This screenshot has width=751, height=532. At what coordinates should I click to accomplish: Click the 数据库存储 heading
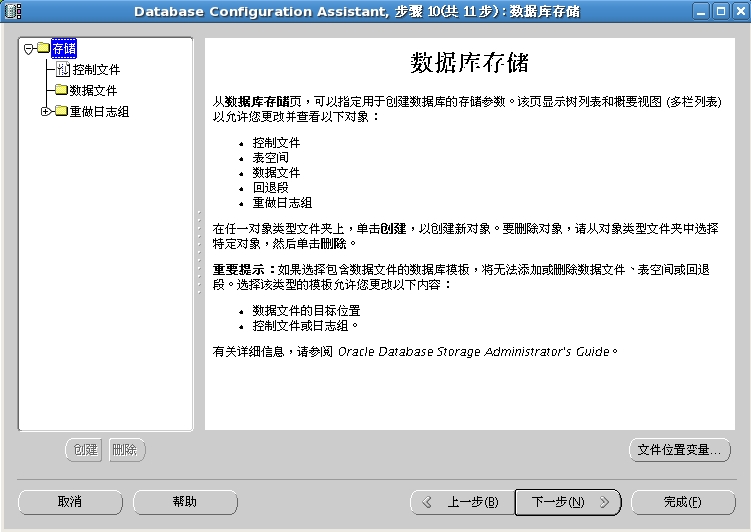[x=469, y=63]
